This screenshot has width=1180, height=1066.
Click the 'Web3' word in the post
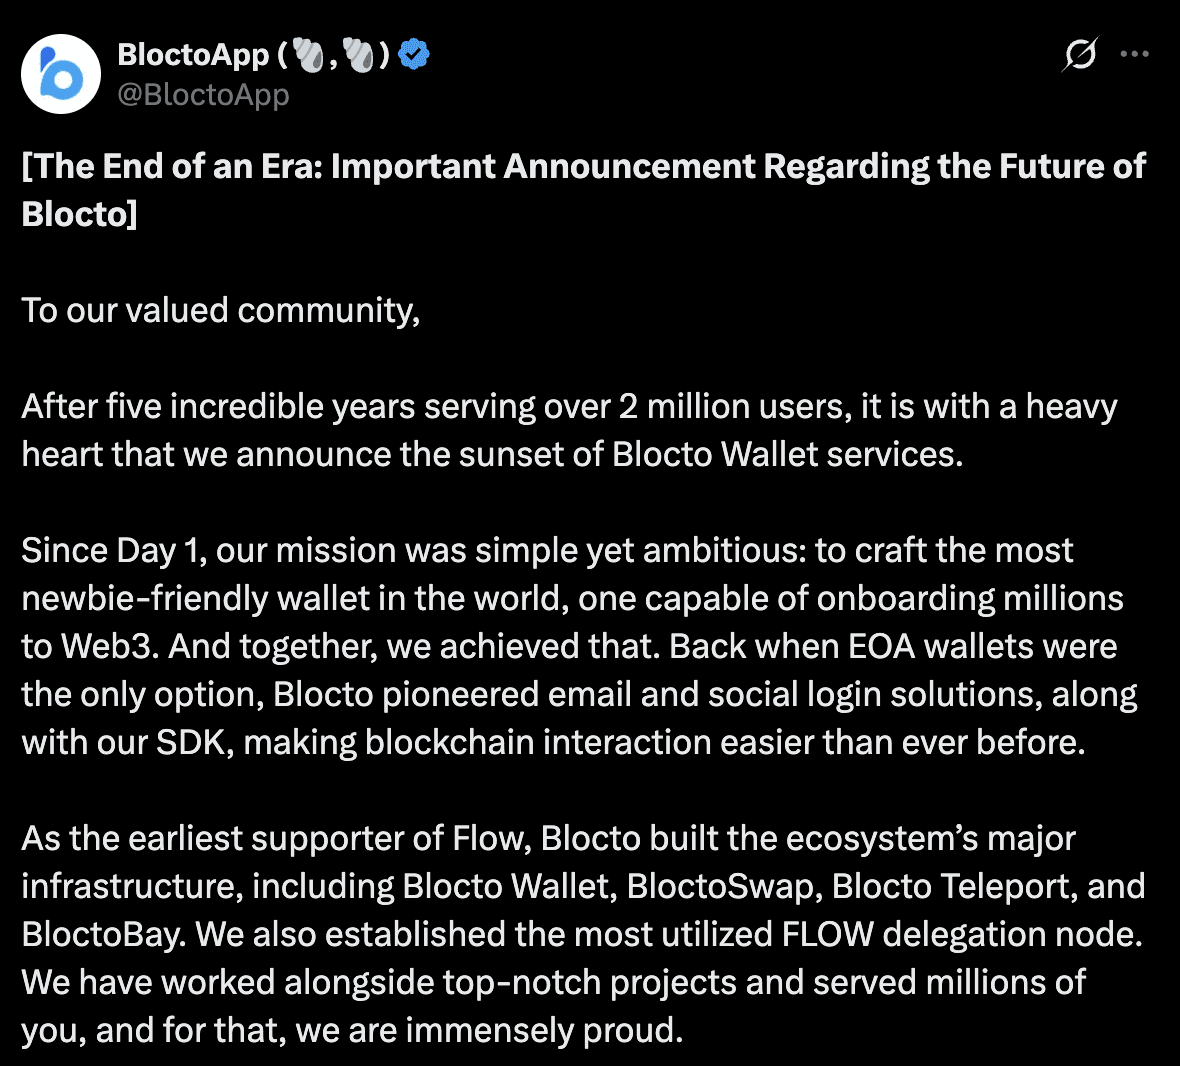(108, 646)
